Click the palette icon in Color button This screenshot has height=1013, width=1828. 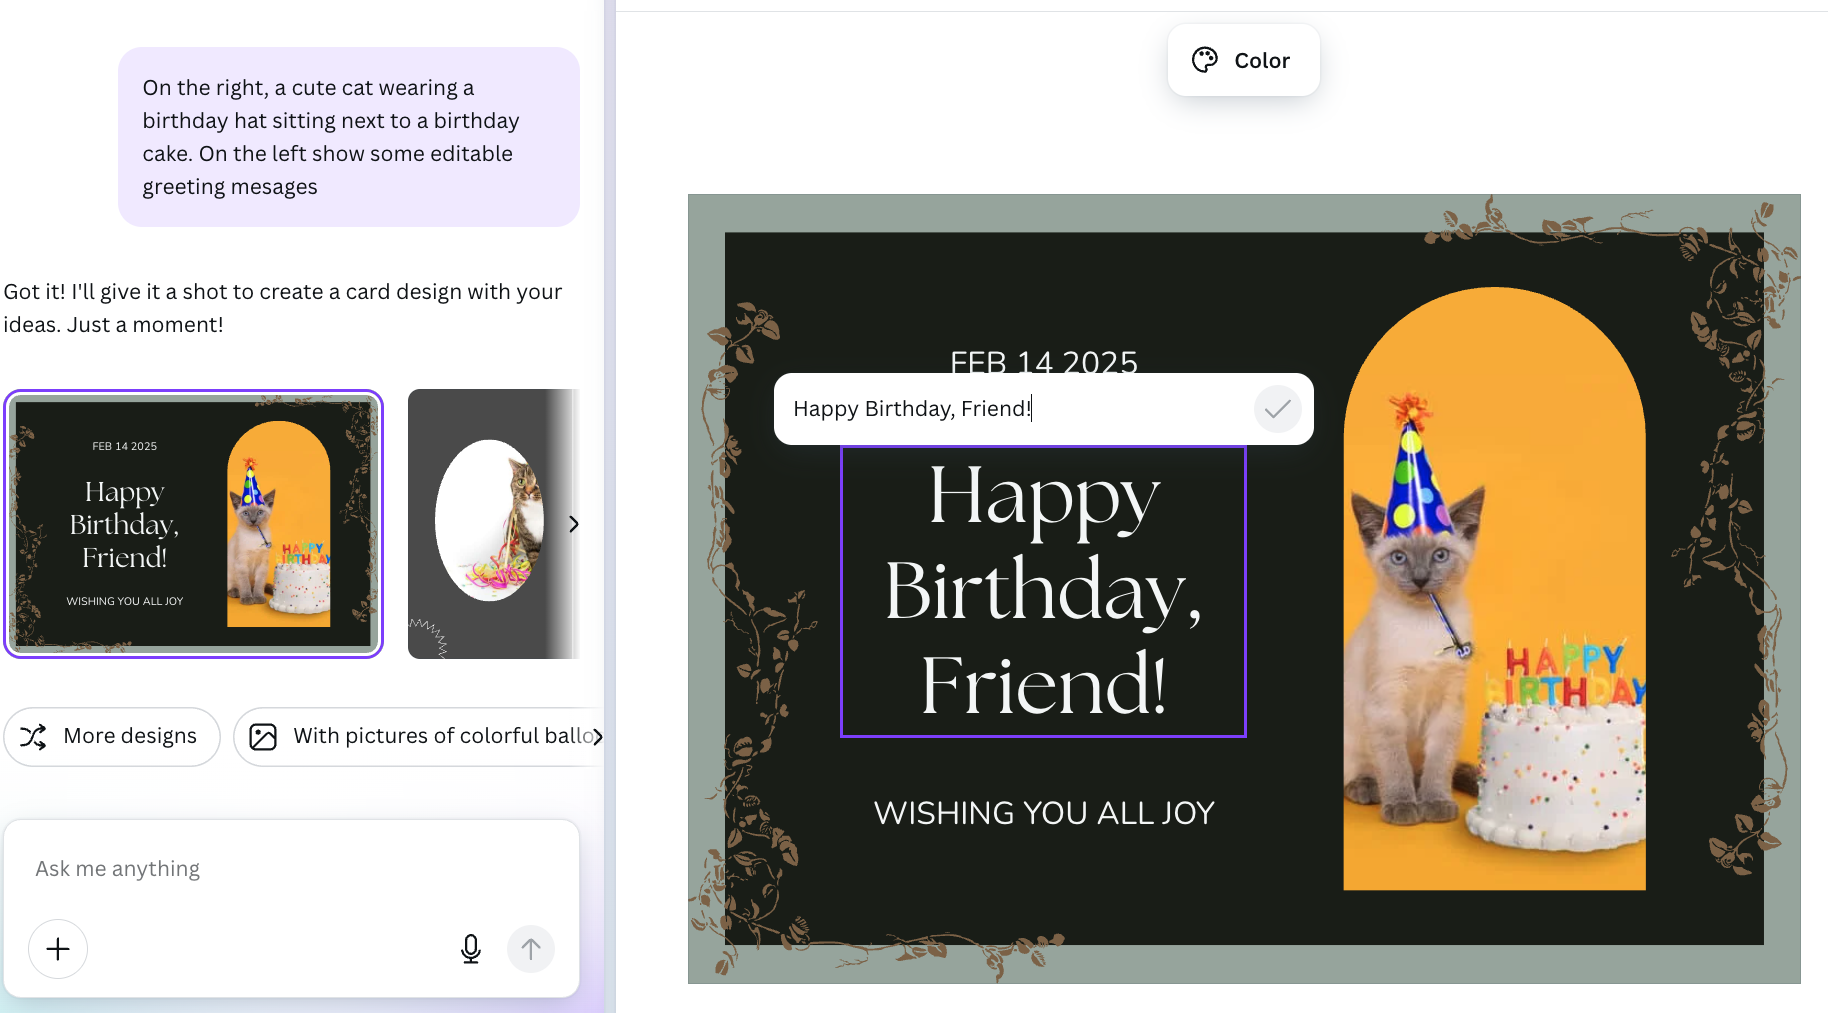(1205, 60)
